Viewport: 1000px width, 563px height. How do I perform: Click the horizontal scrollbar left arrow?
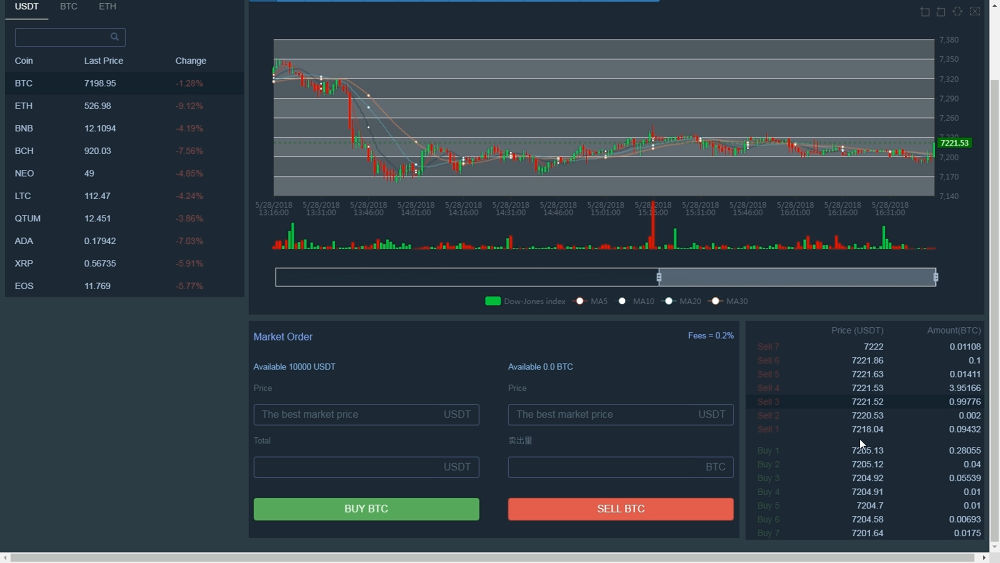coord(5,557)
